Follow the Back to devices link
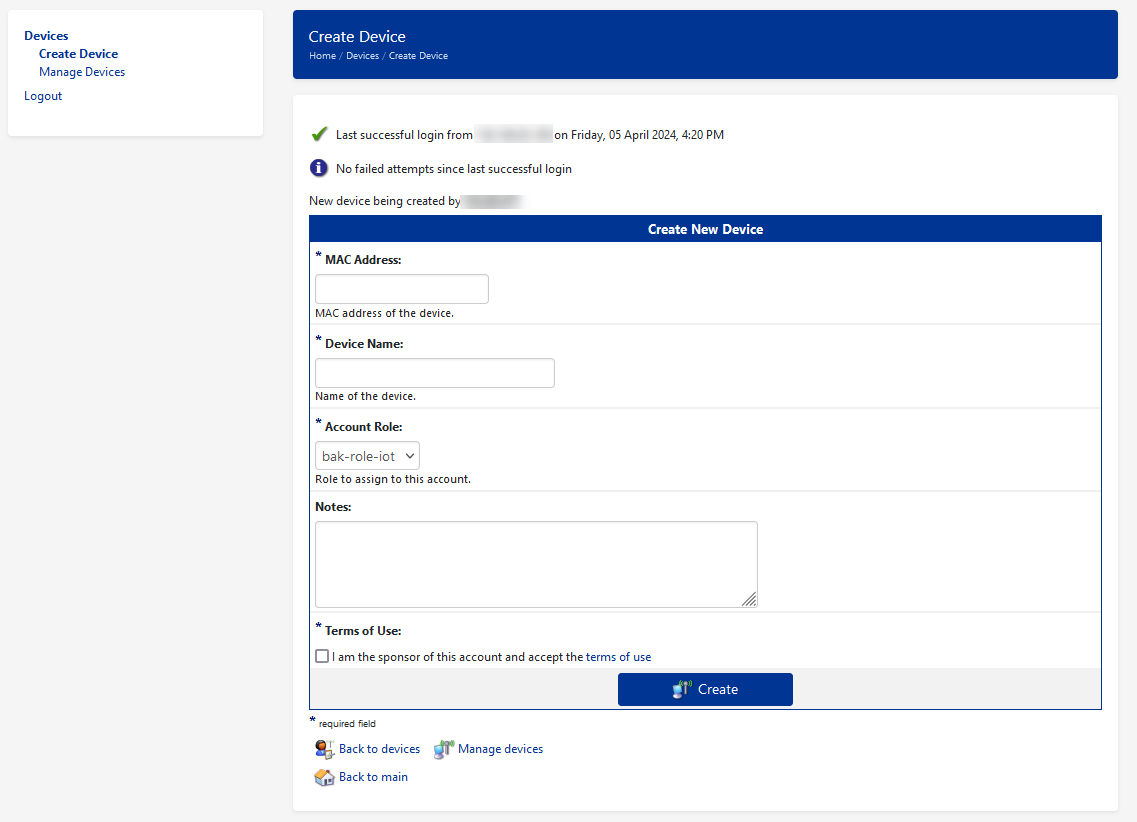The width and height of the screenshot is (1137, 822). pyautogui.click(x=379, y=749)
